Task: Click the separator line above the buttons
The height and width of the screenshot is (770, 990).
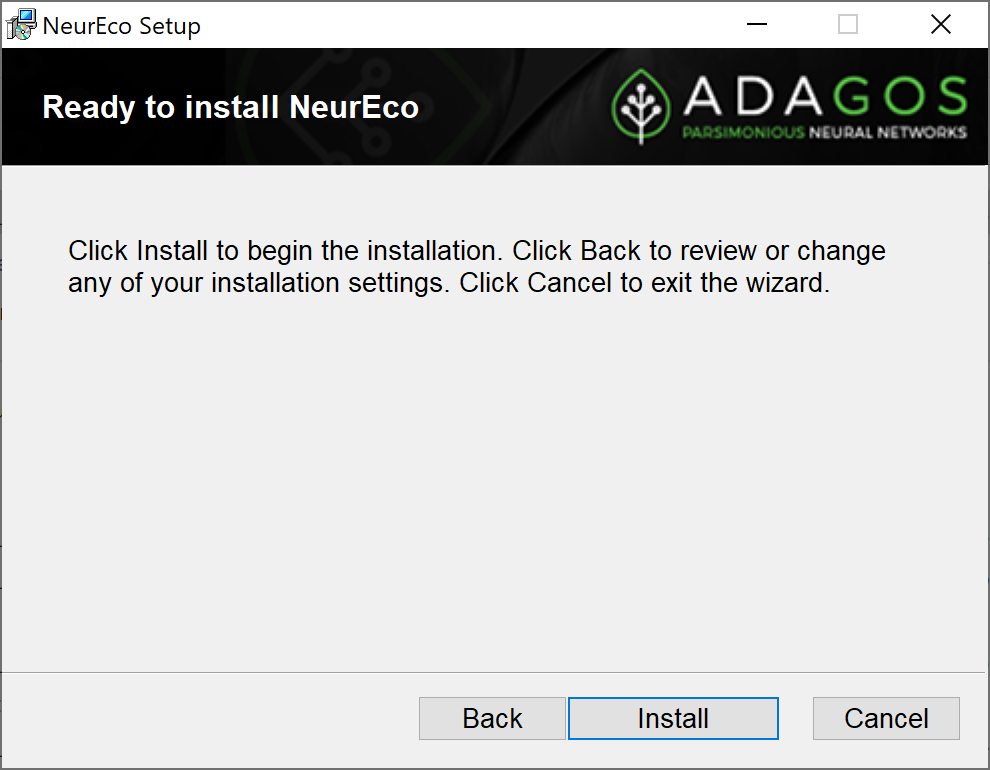Action: point(493,672)
